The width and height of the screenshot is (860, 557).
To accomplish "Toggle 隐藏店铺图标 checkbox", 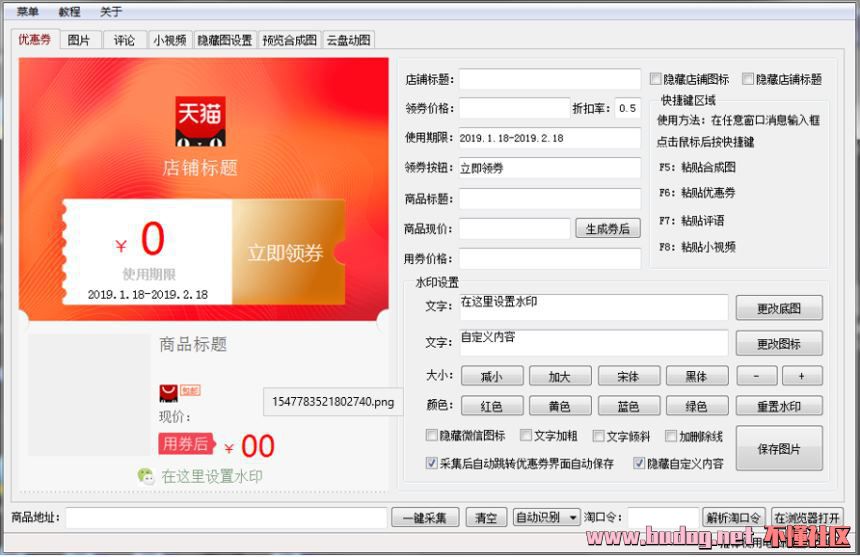I will tap(655, 79).
